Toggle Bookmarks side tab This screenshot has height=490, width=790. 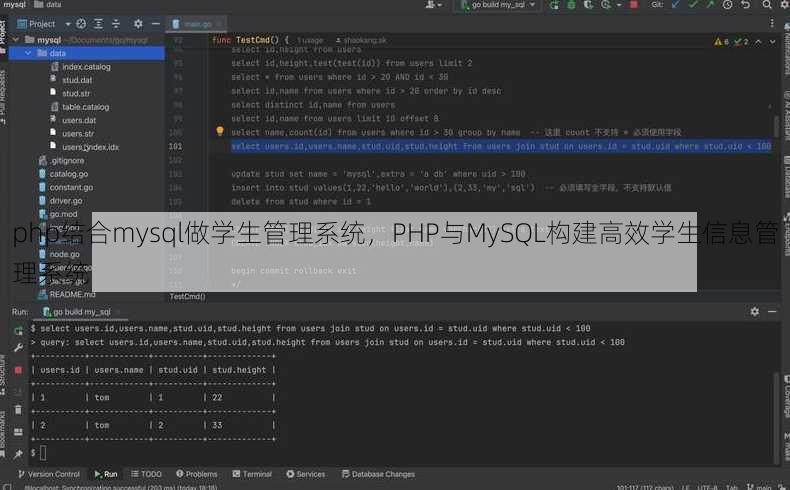(x=4, y=435)
